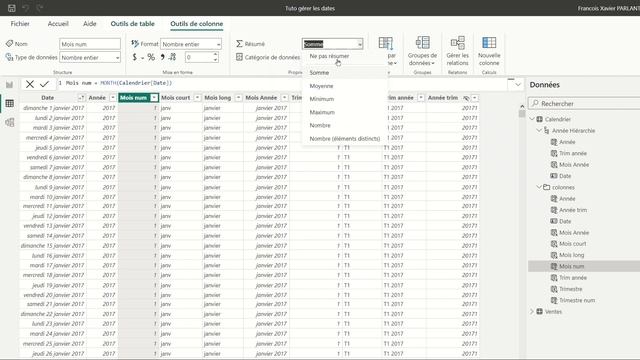Switch to Outils de table tab
This screenshot has height=360, width=640.
(x=133, y=24)
